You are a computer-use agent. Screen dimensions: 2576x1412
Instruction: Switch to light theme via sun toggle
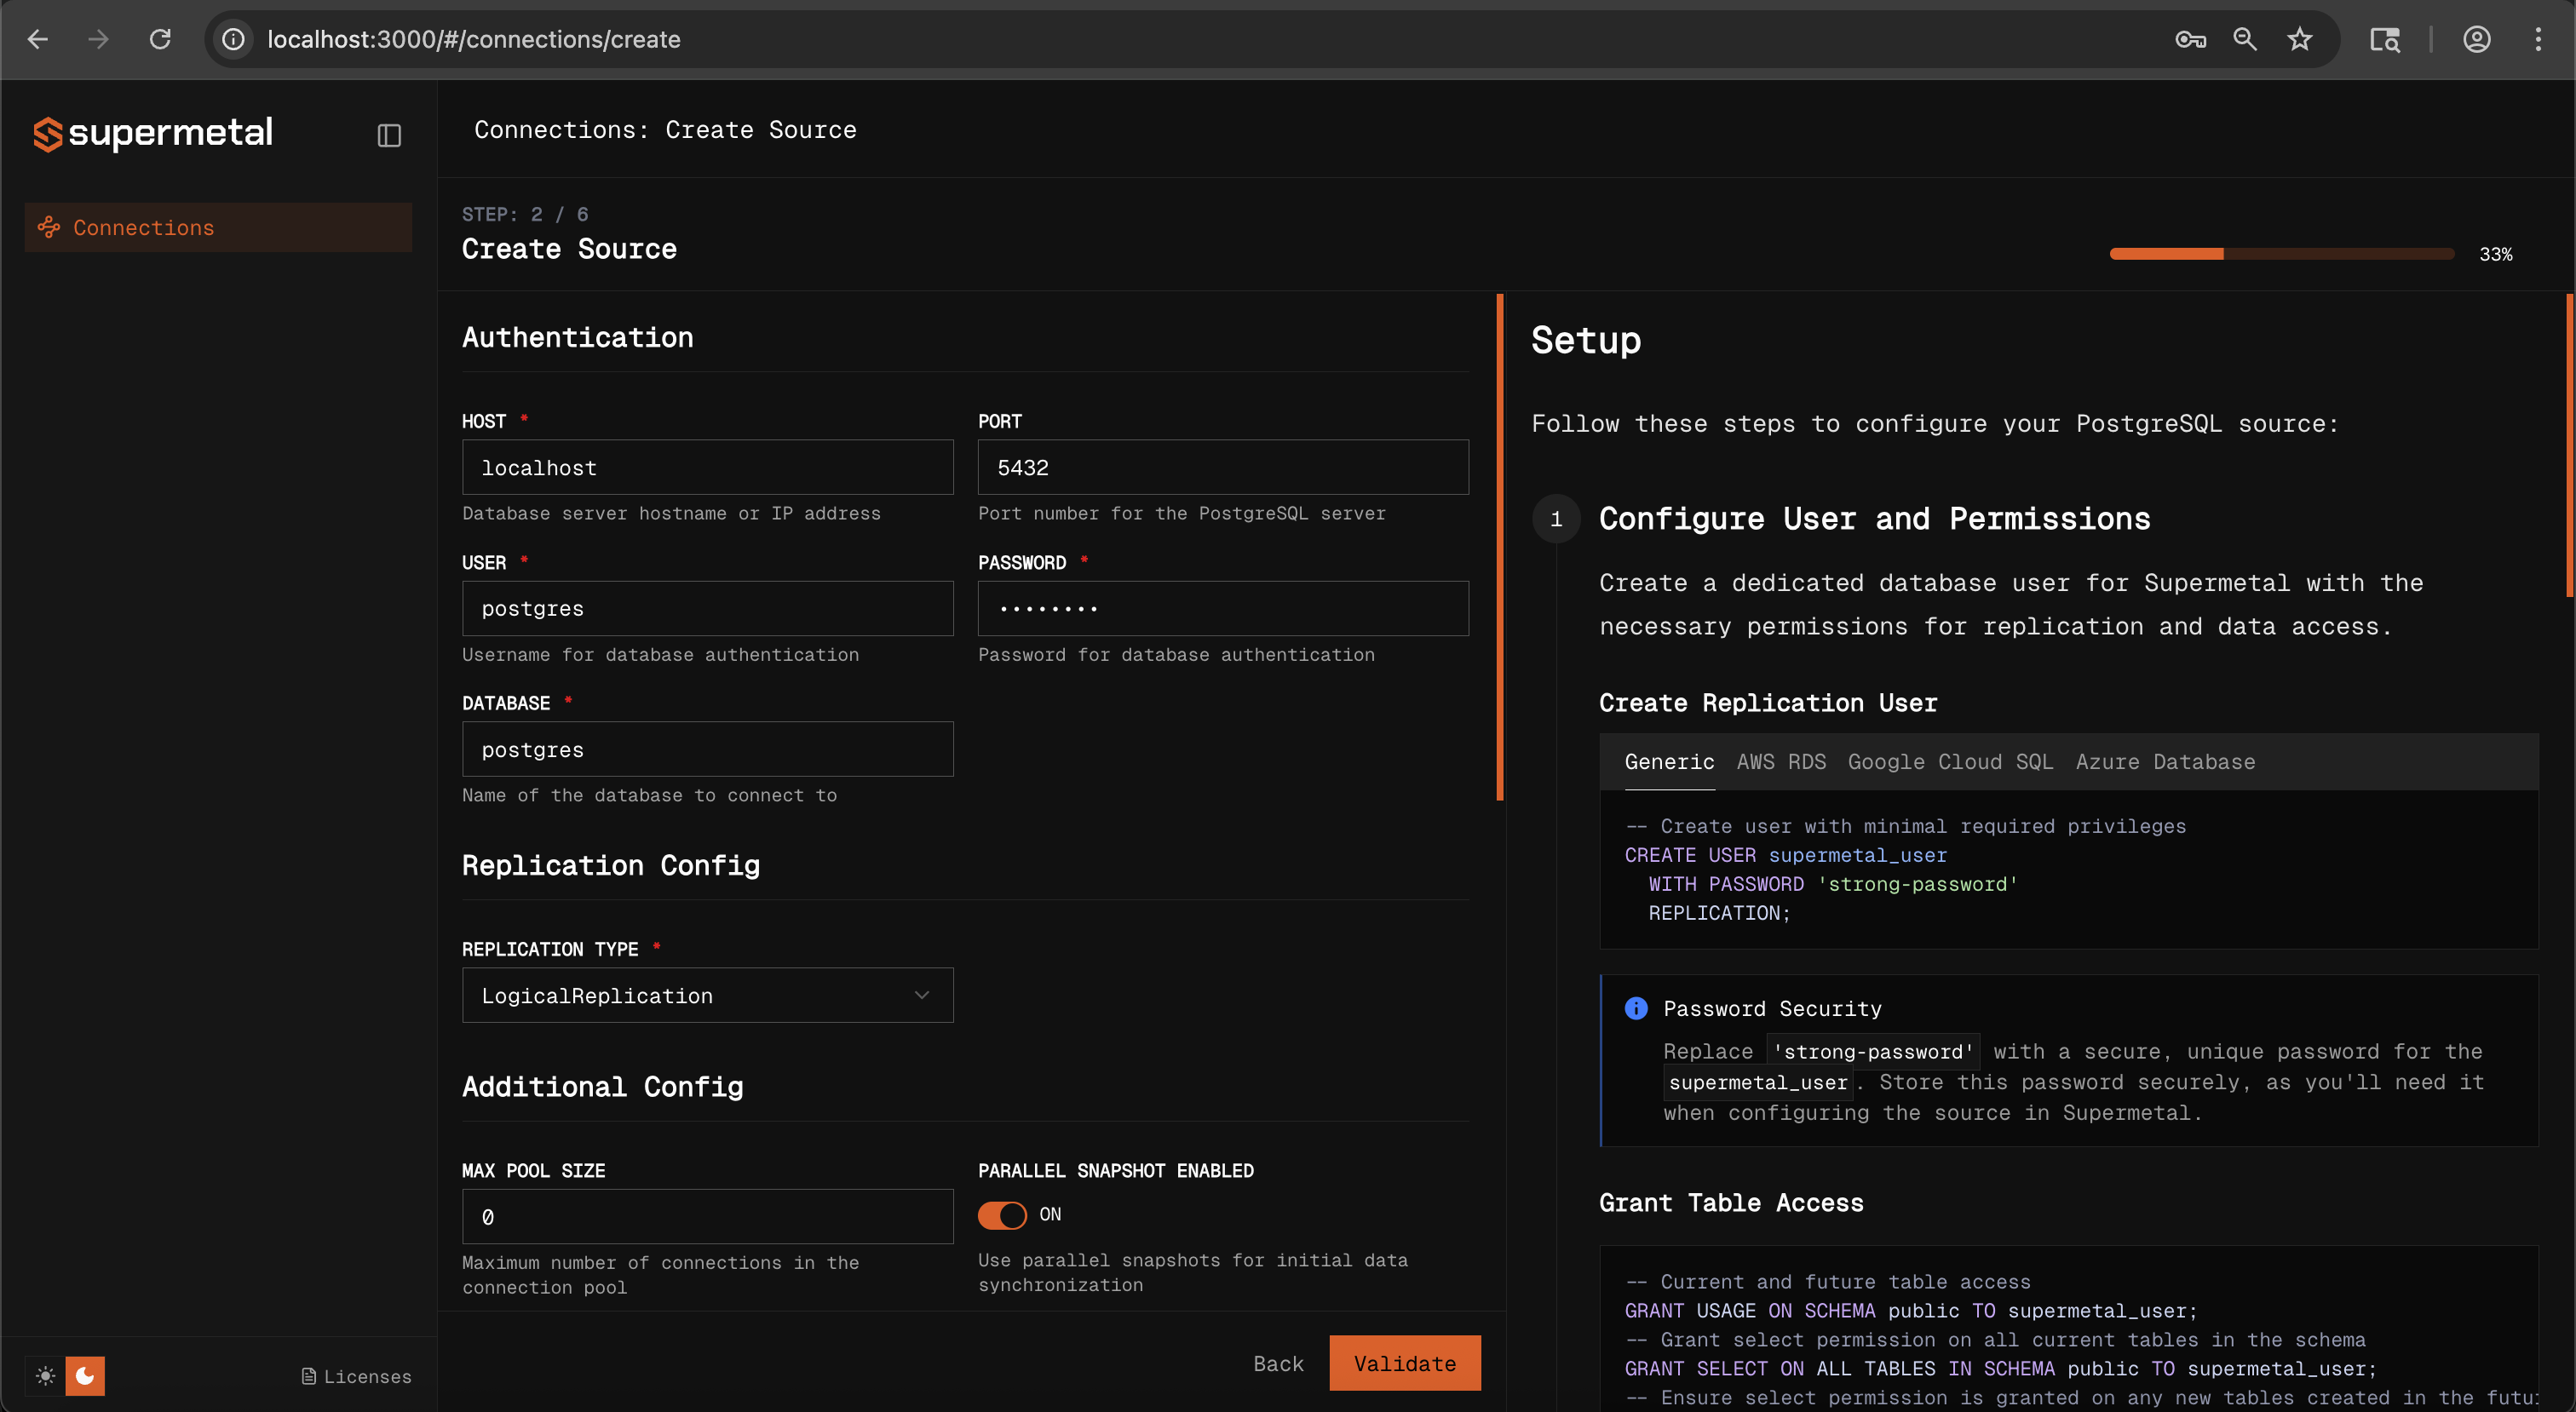[45, 1376]
